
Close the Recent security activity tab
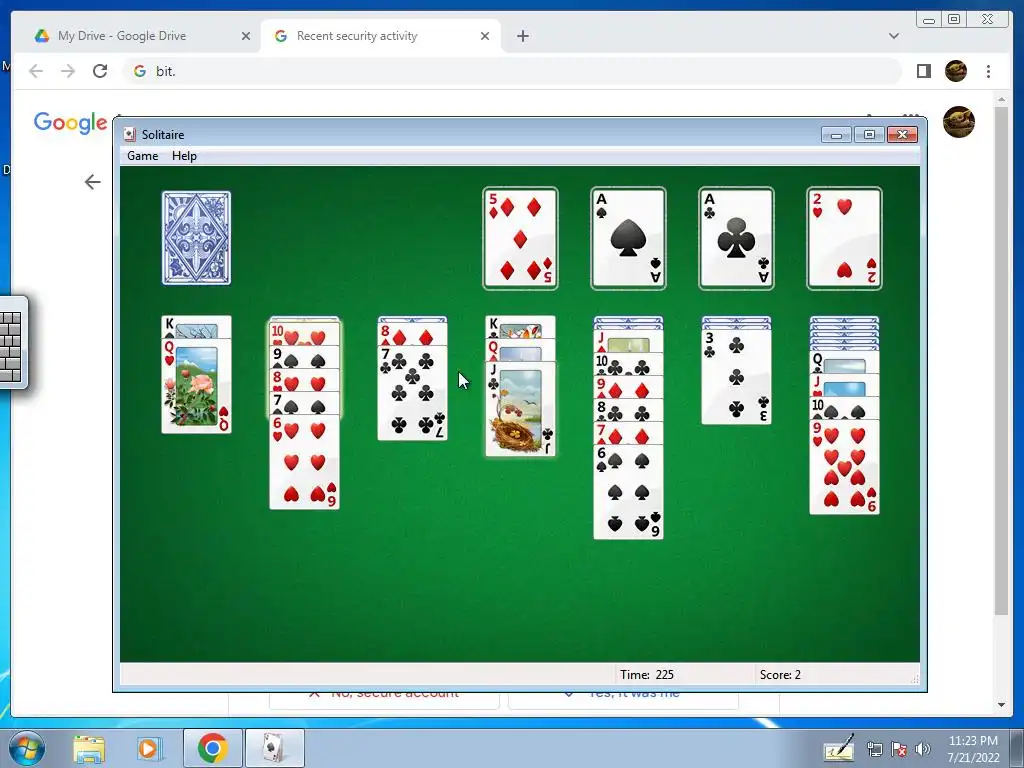pyautogui.click(x=485, y=36)
